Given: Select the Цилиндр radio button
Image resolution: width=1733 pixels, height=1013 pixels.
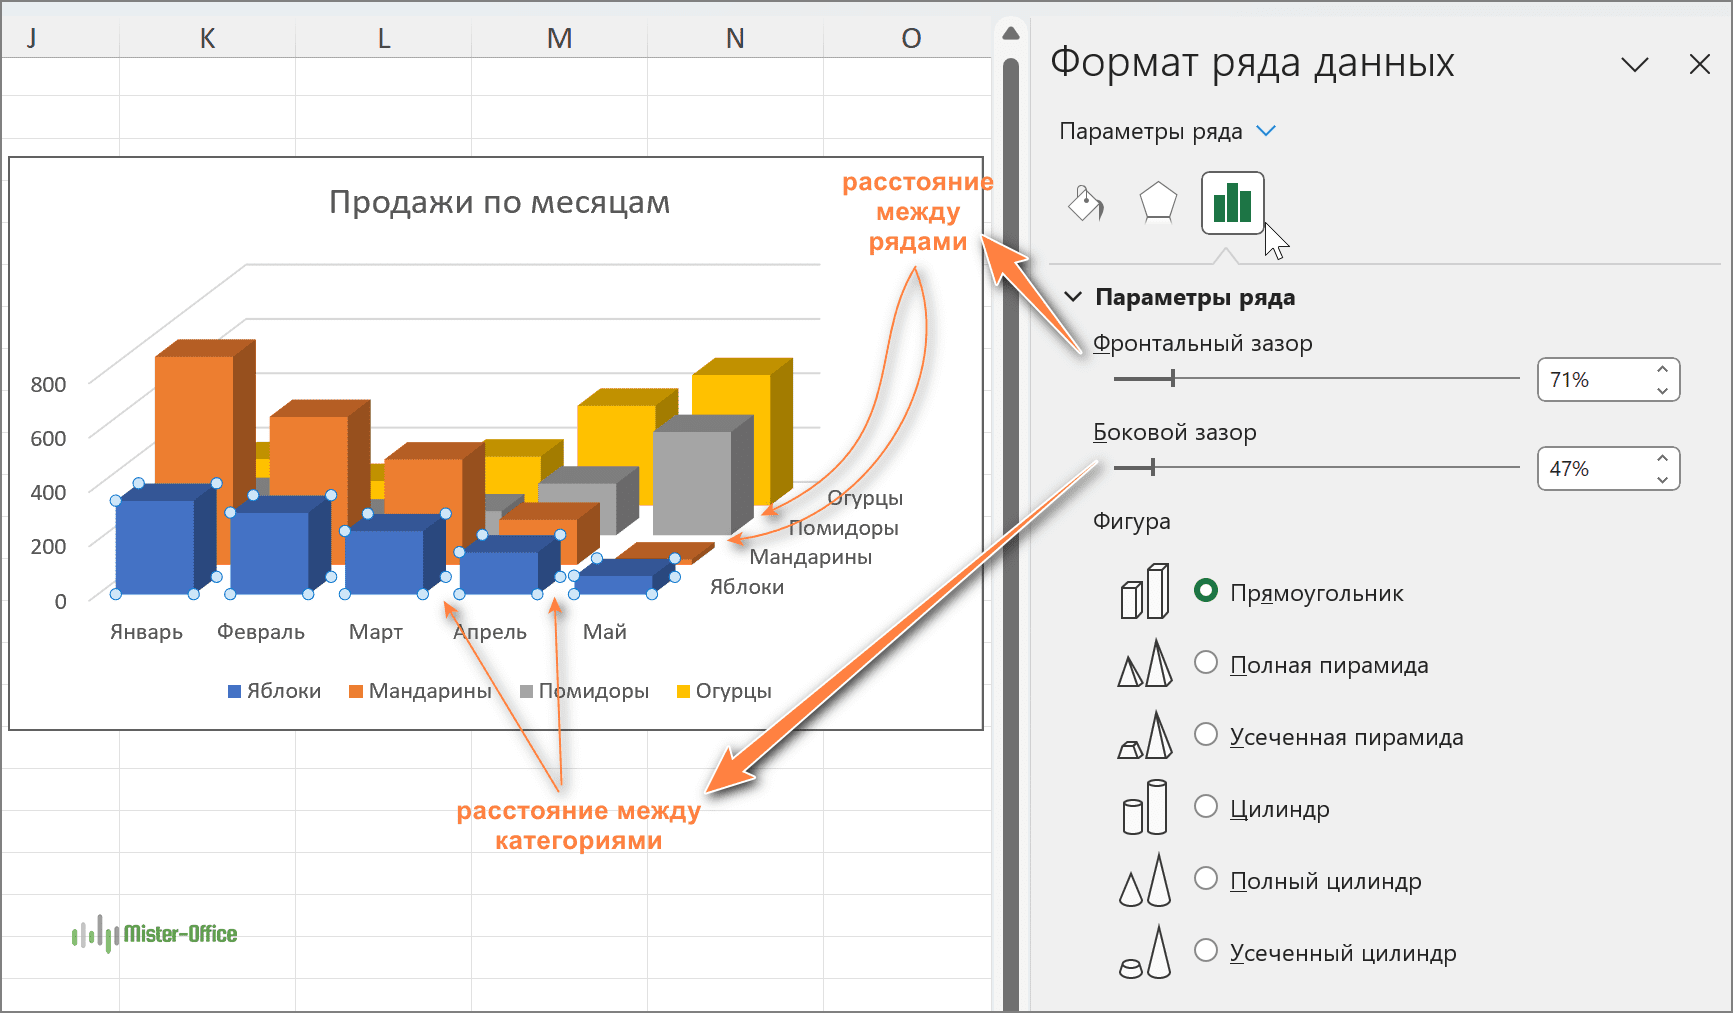Looking at the screenshot, I should tap(1206, 807).
